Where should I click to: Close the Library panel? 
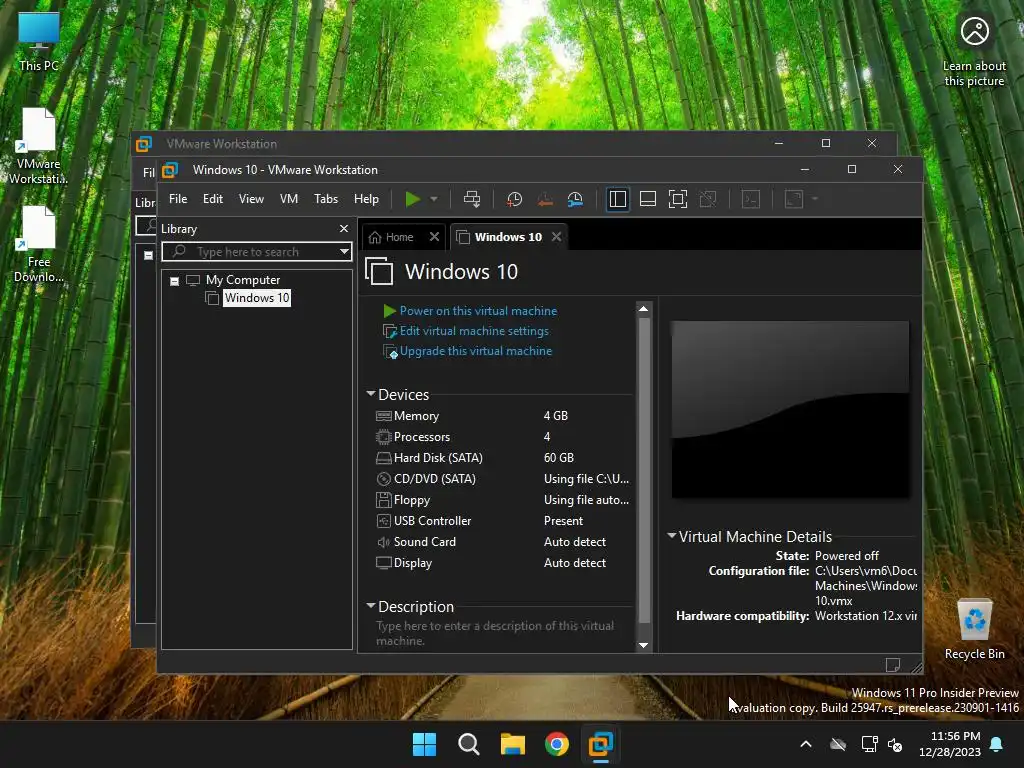[344, 229]
